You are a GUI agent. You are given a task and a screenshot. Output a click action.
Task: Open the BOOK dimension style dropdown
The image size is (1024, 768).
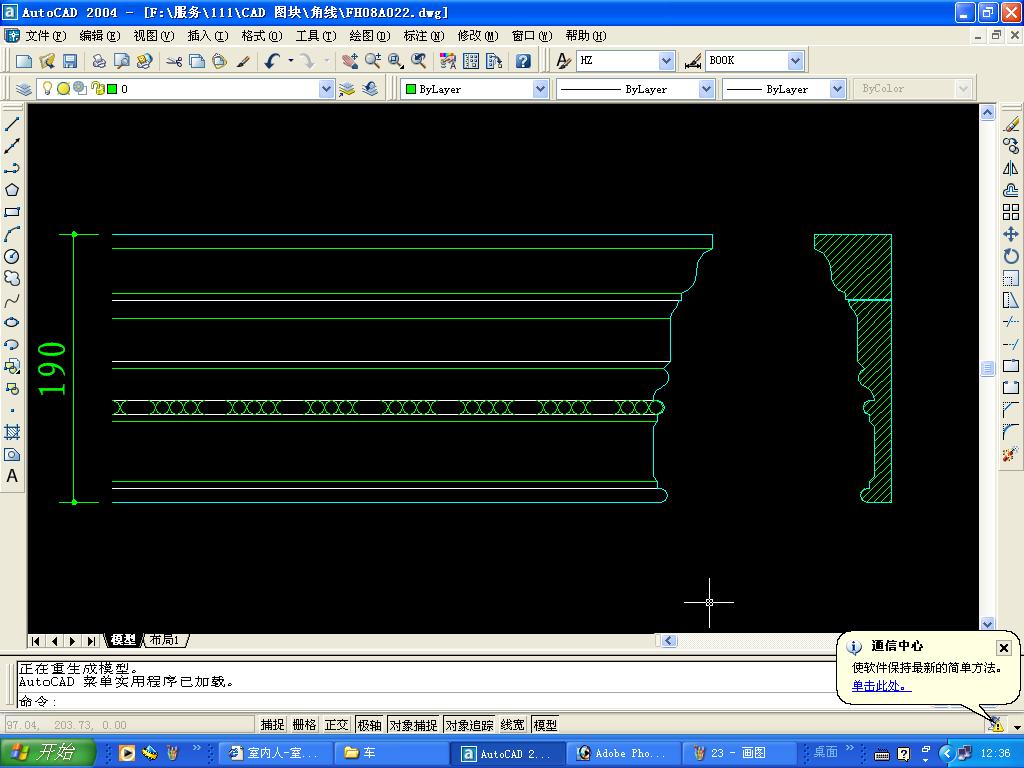tap(795, 61)
